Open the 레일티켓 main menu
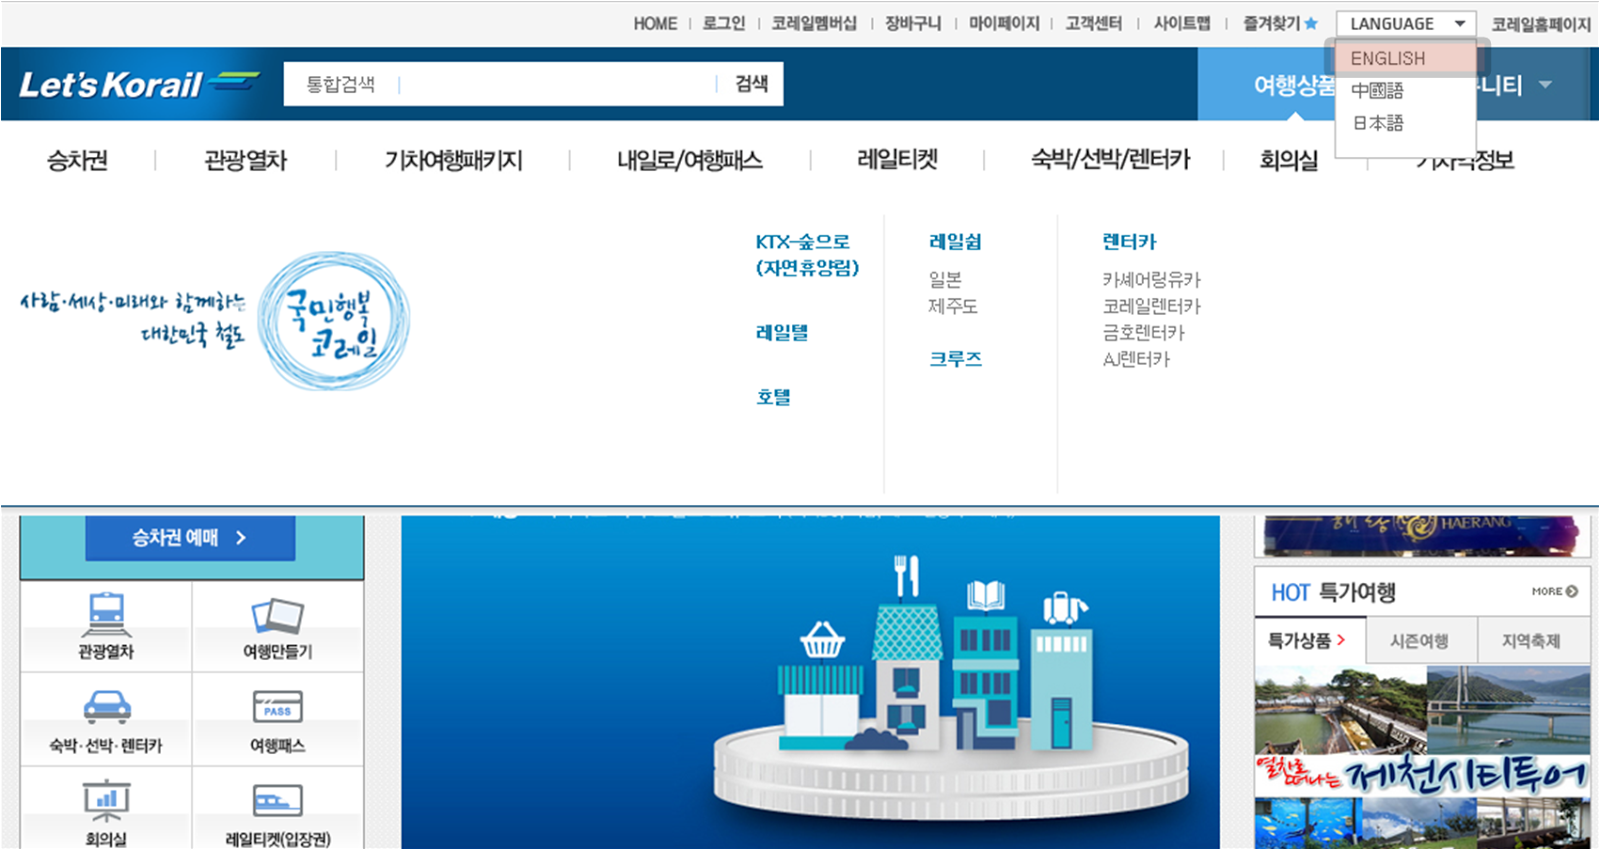1600x850 pixels. pyautogui.click(x=897, y=160)
